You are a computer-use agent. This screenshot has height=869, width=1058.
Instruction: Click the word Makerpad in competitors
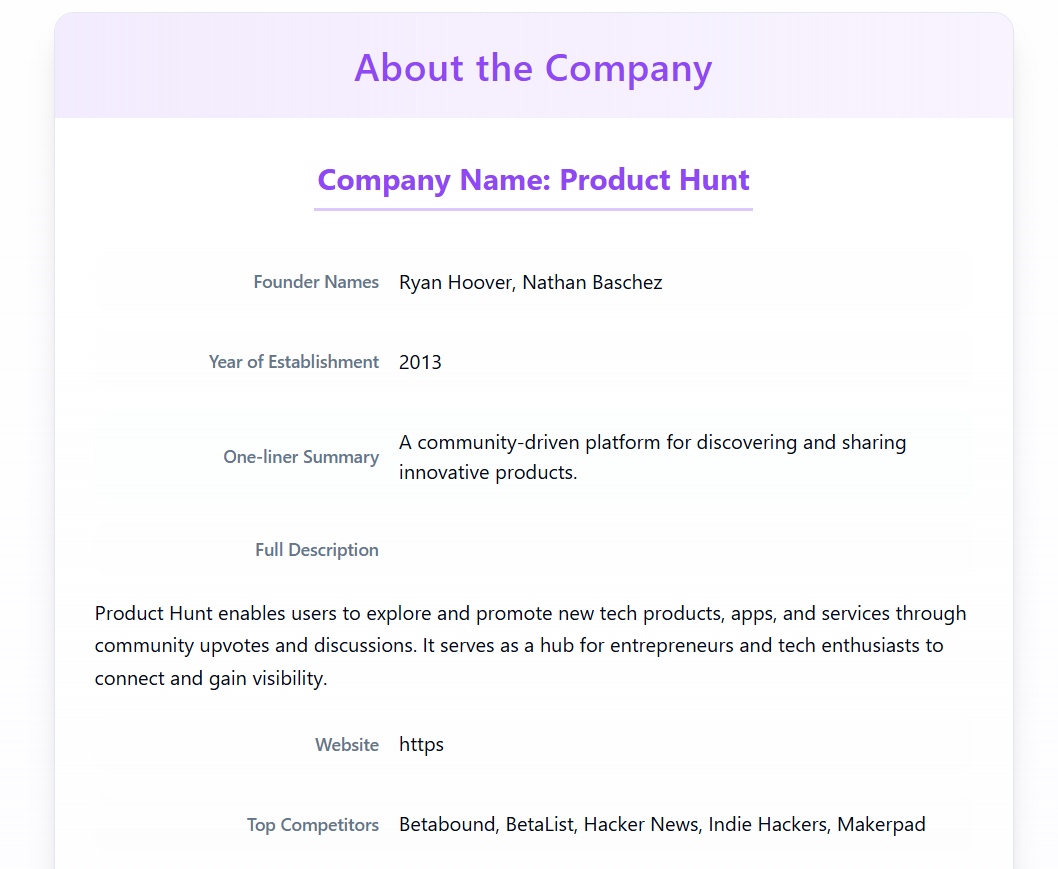coord(881,824)
